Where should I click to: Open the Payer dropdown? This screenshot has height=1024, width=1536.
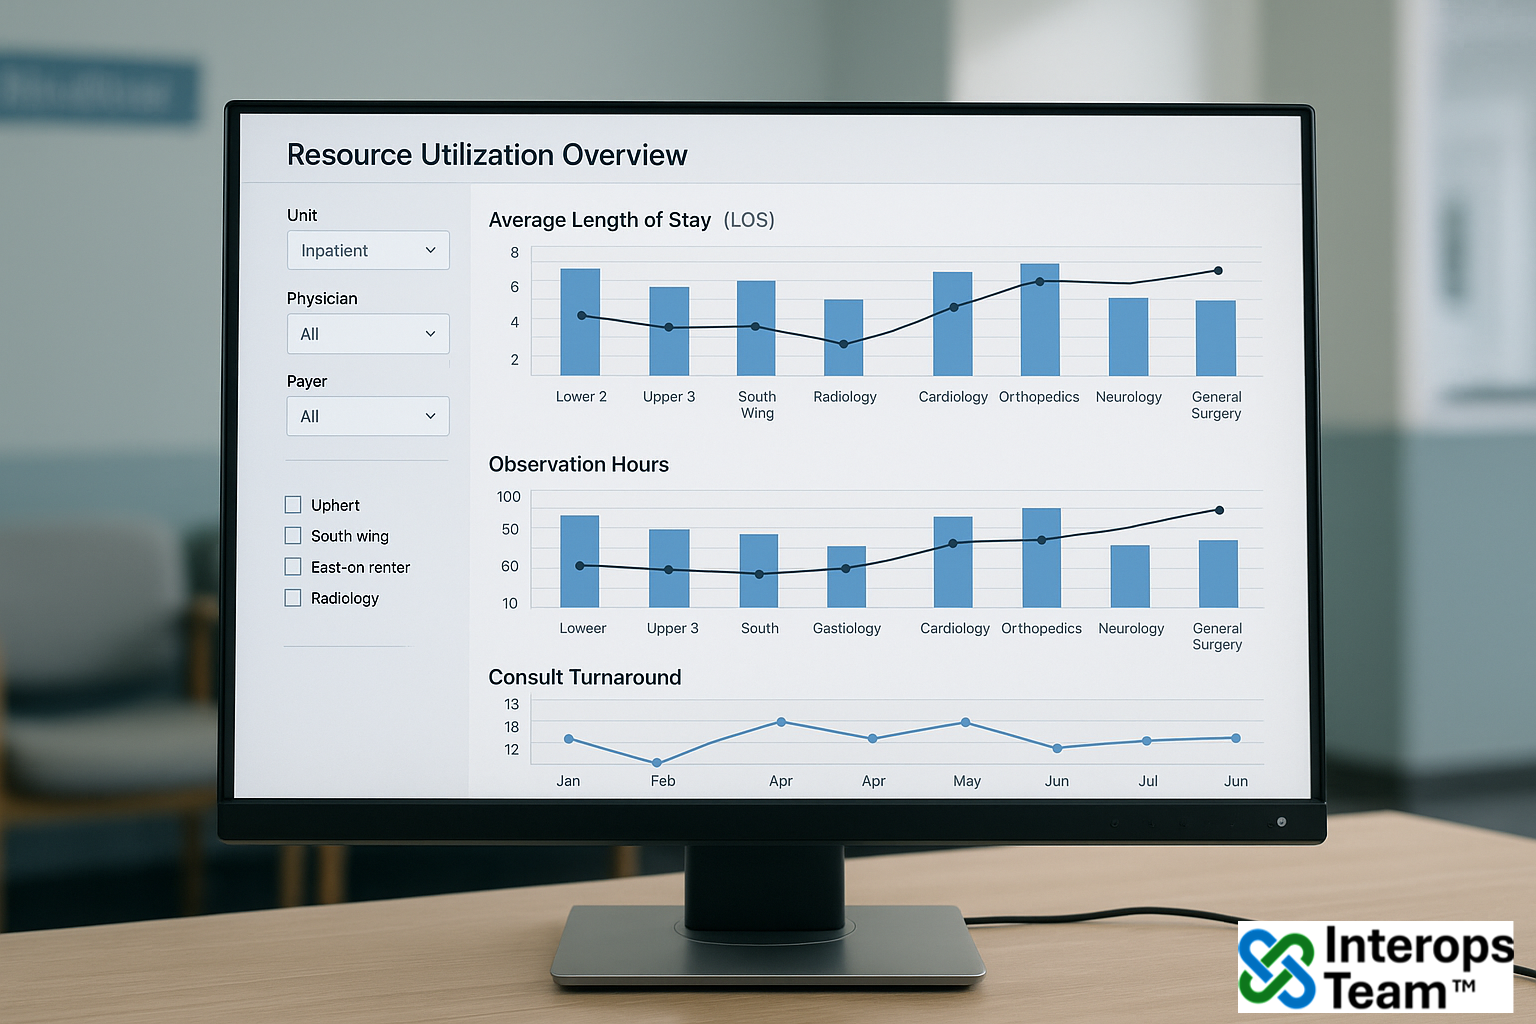[x=368, y=416]
